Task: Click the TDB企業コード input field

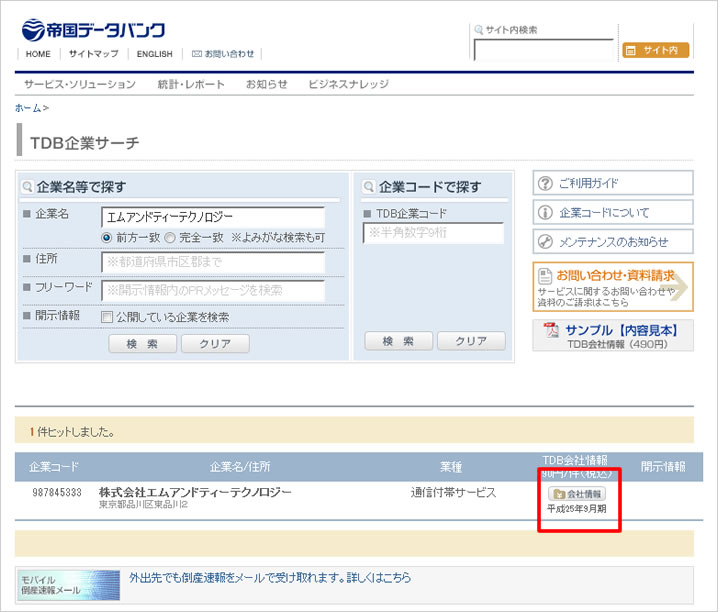Action: pos(433,233)
